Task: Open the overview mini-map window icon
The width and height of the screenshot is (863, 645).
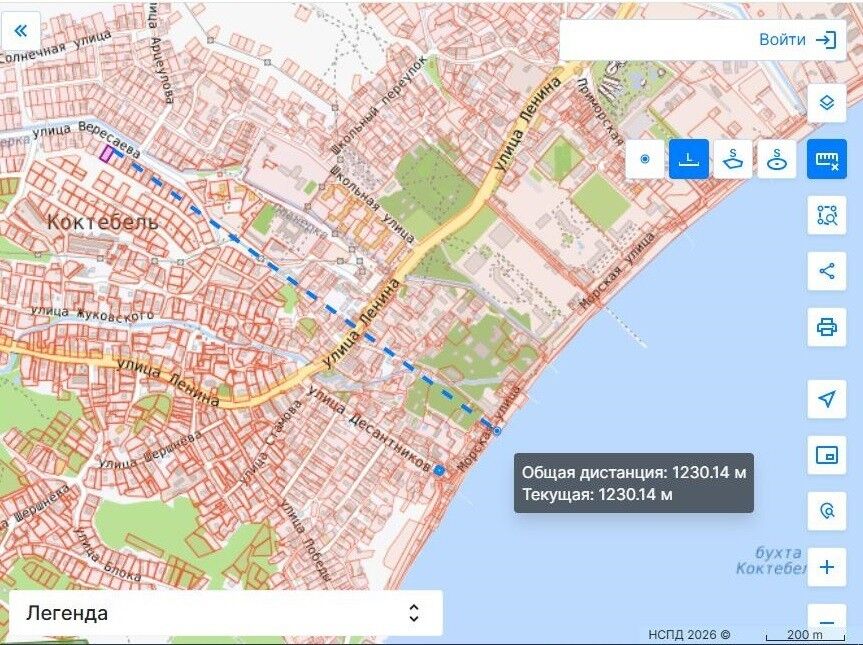Action: click(827, 455)
